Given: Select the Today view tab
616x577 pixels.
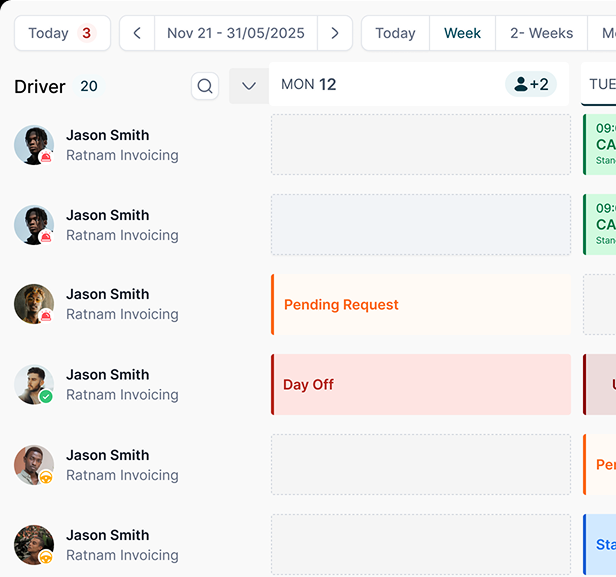Looking at the screenshot, I should pos(395,33).
